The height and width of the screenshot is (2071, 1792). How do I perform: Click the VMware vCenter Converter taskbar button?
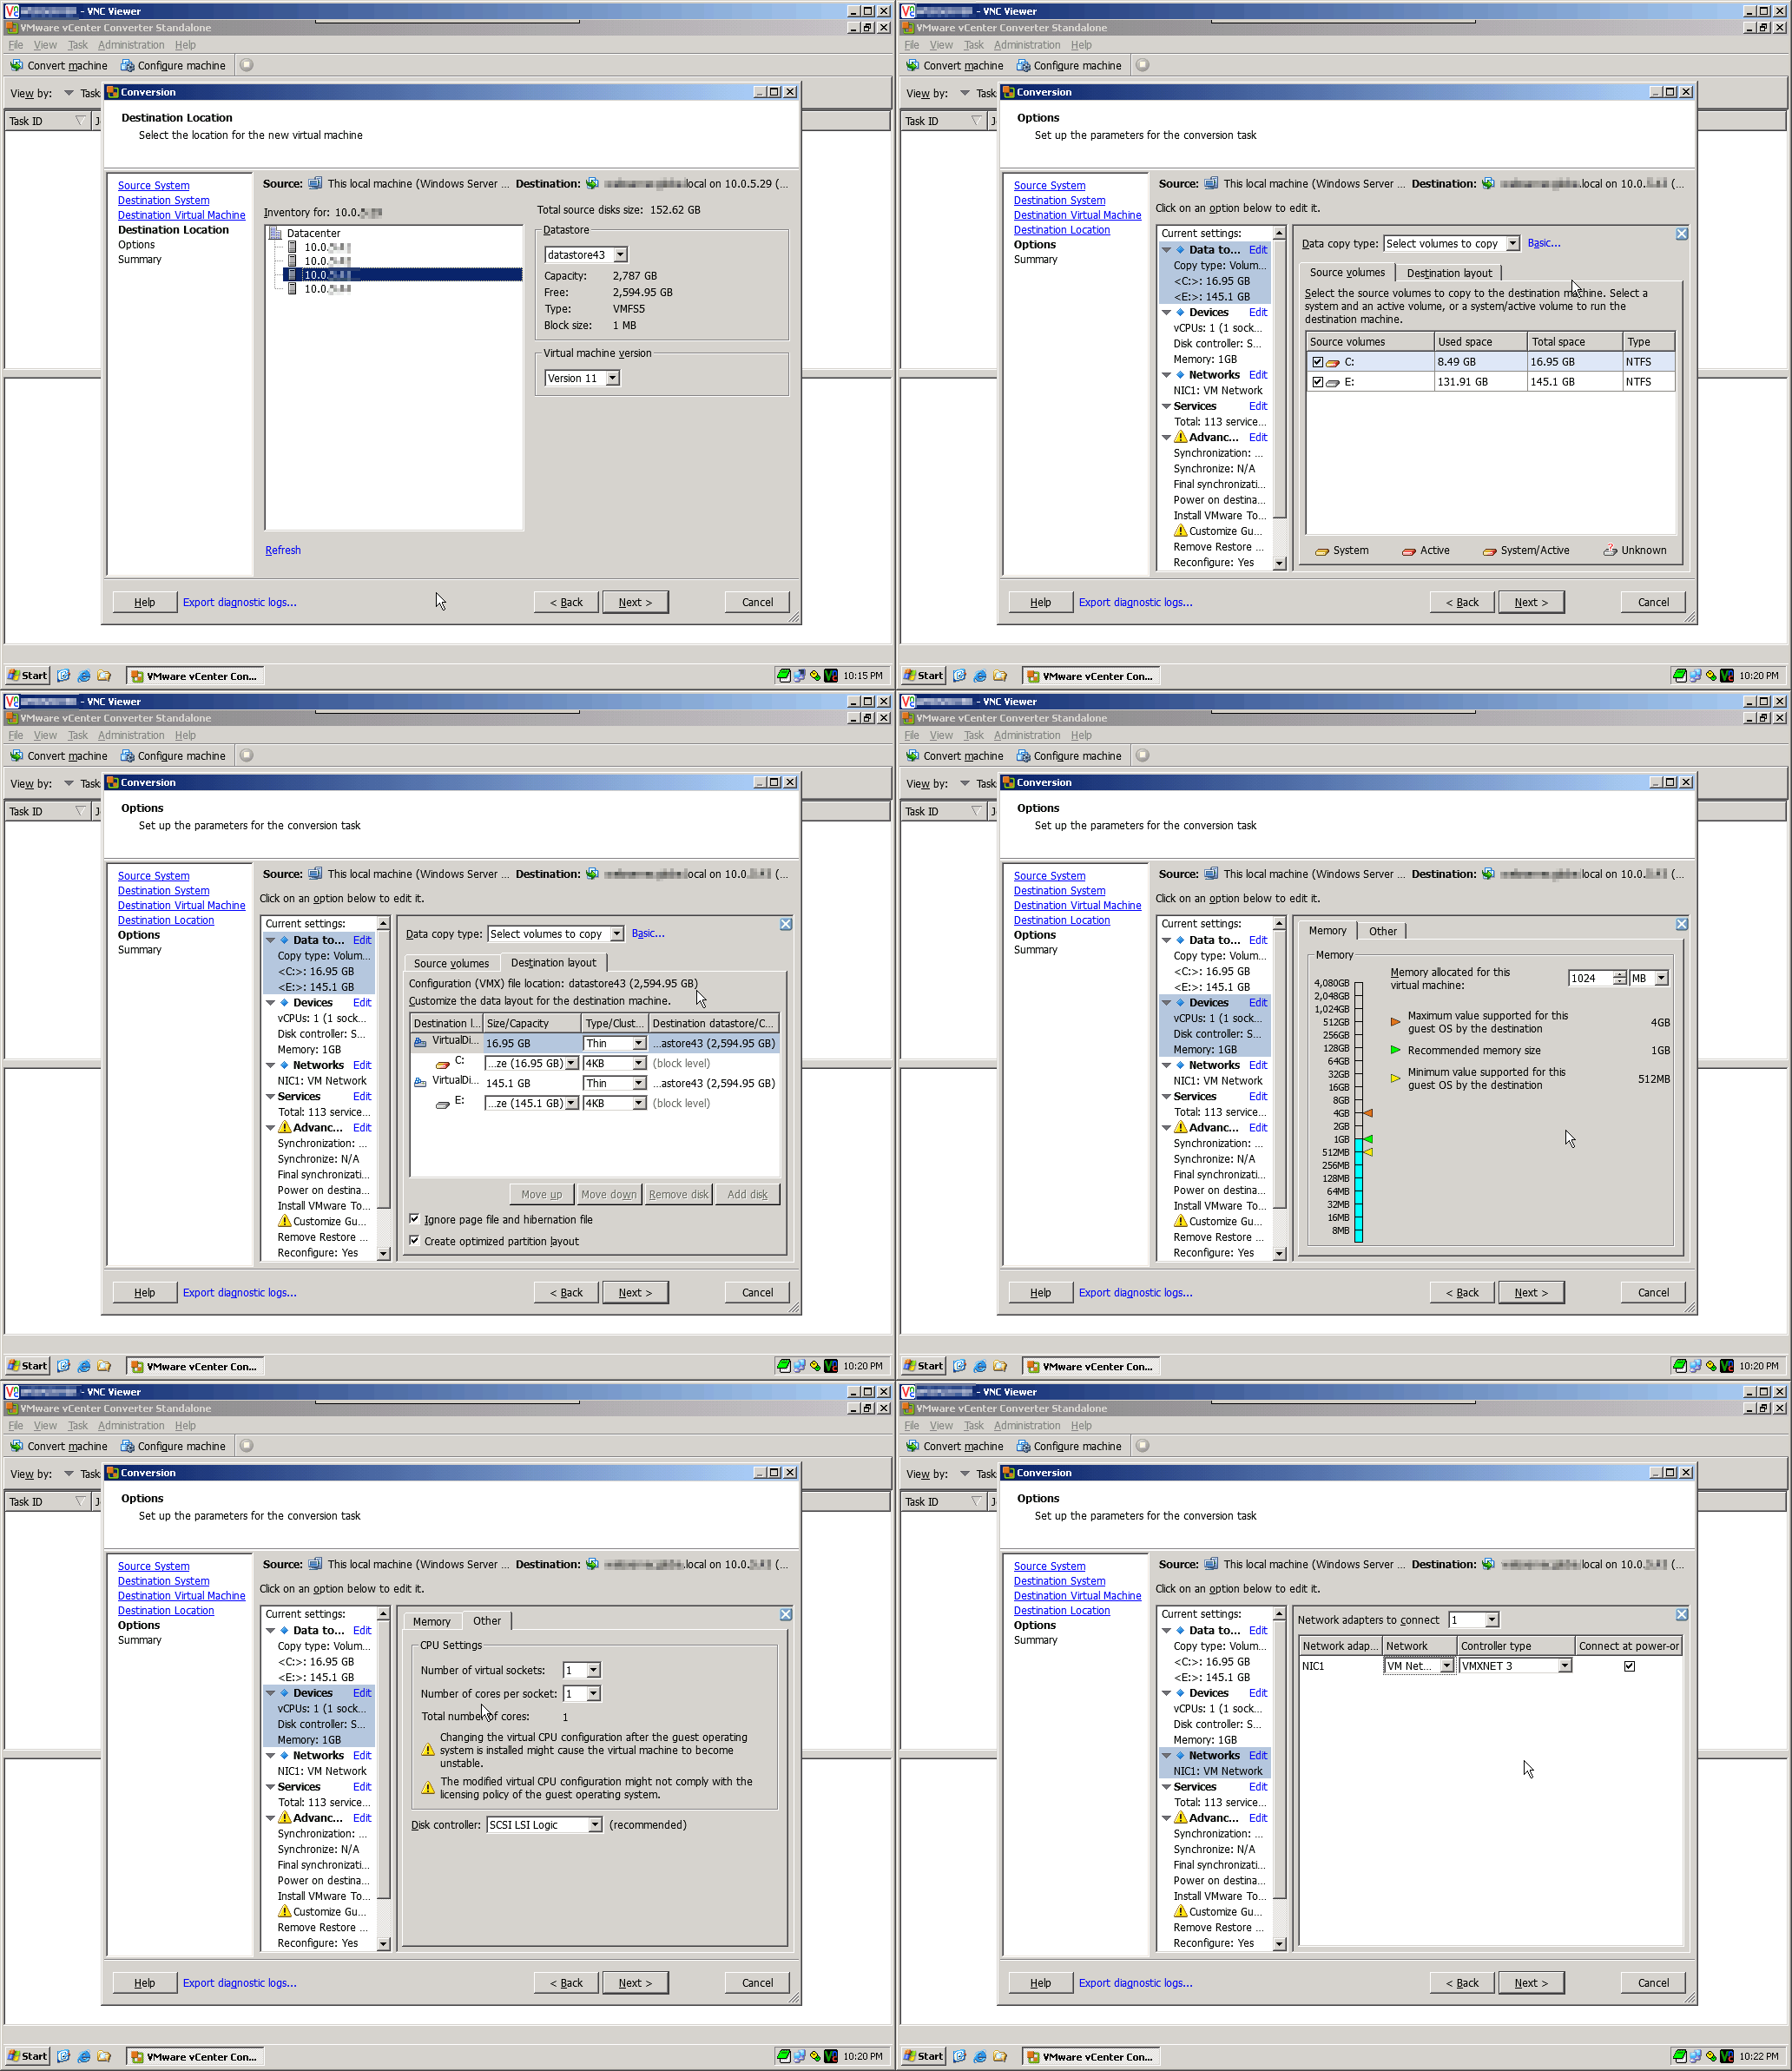click(195, 675)
